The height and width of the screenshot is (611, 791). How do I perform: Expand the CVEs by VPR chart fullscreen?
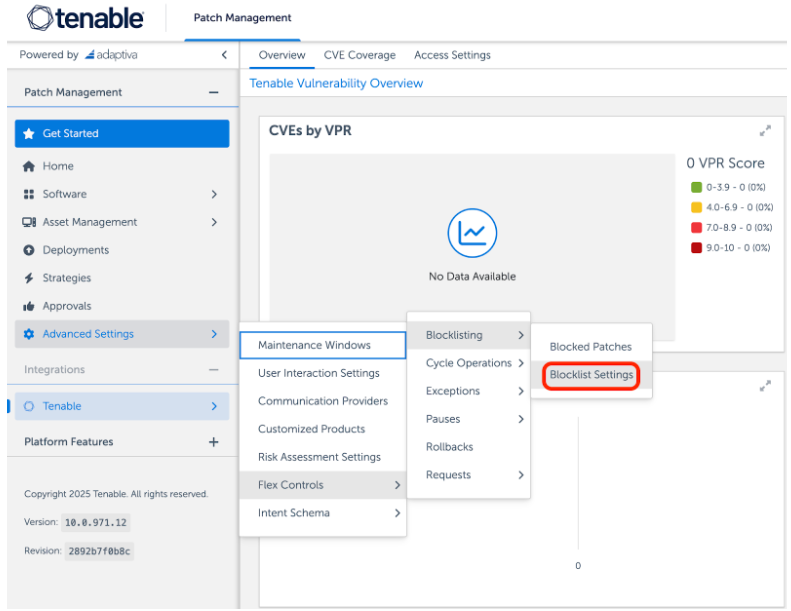click(765, 131)
